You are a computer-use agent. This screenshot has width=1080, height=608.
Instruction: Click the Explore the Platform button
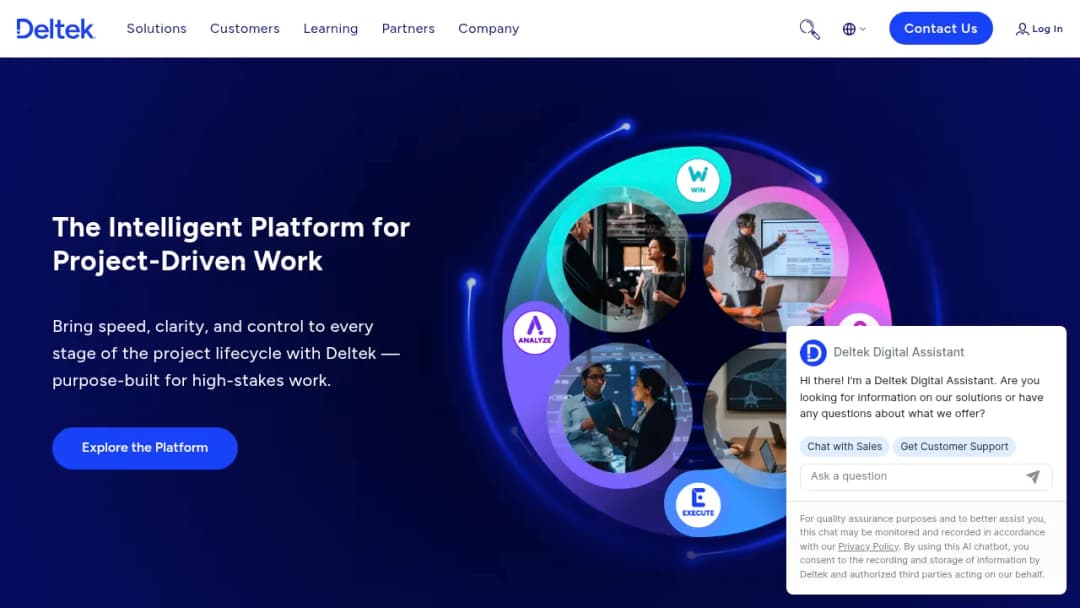pos(145,448)
